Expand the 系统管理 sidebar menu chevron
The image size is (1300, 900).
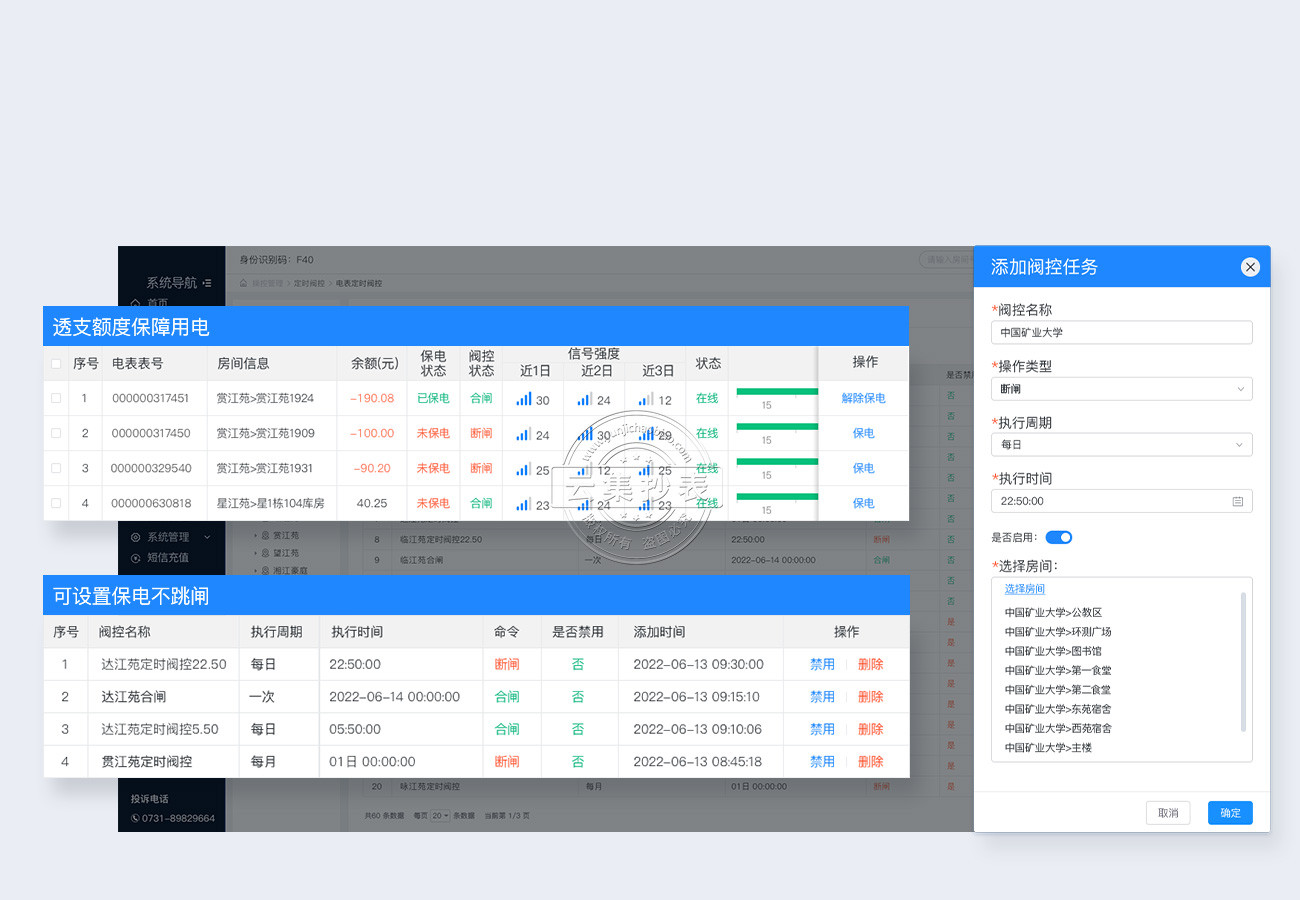(x=207, y=537)
